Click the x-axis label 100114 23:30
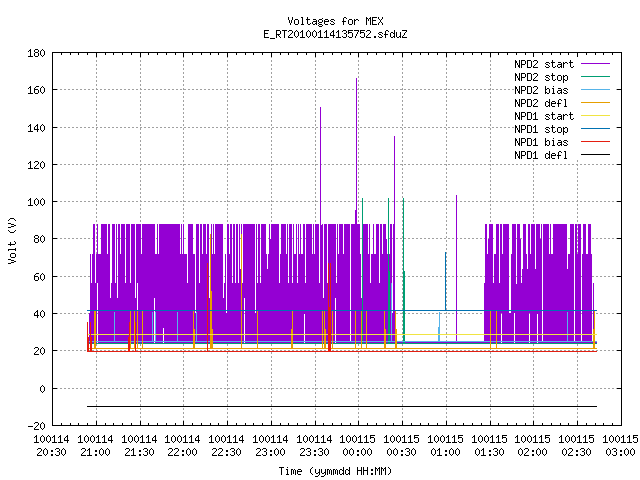The image size is (640, 480). click(x=314, y=446)
